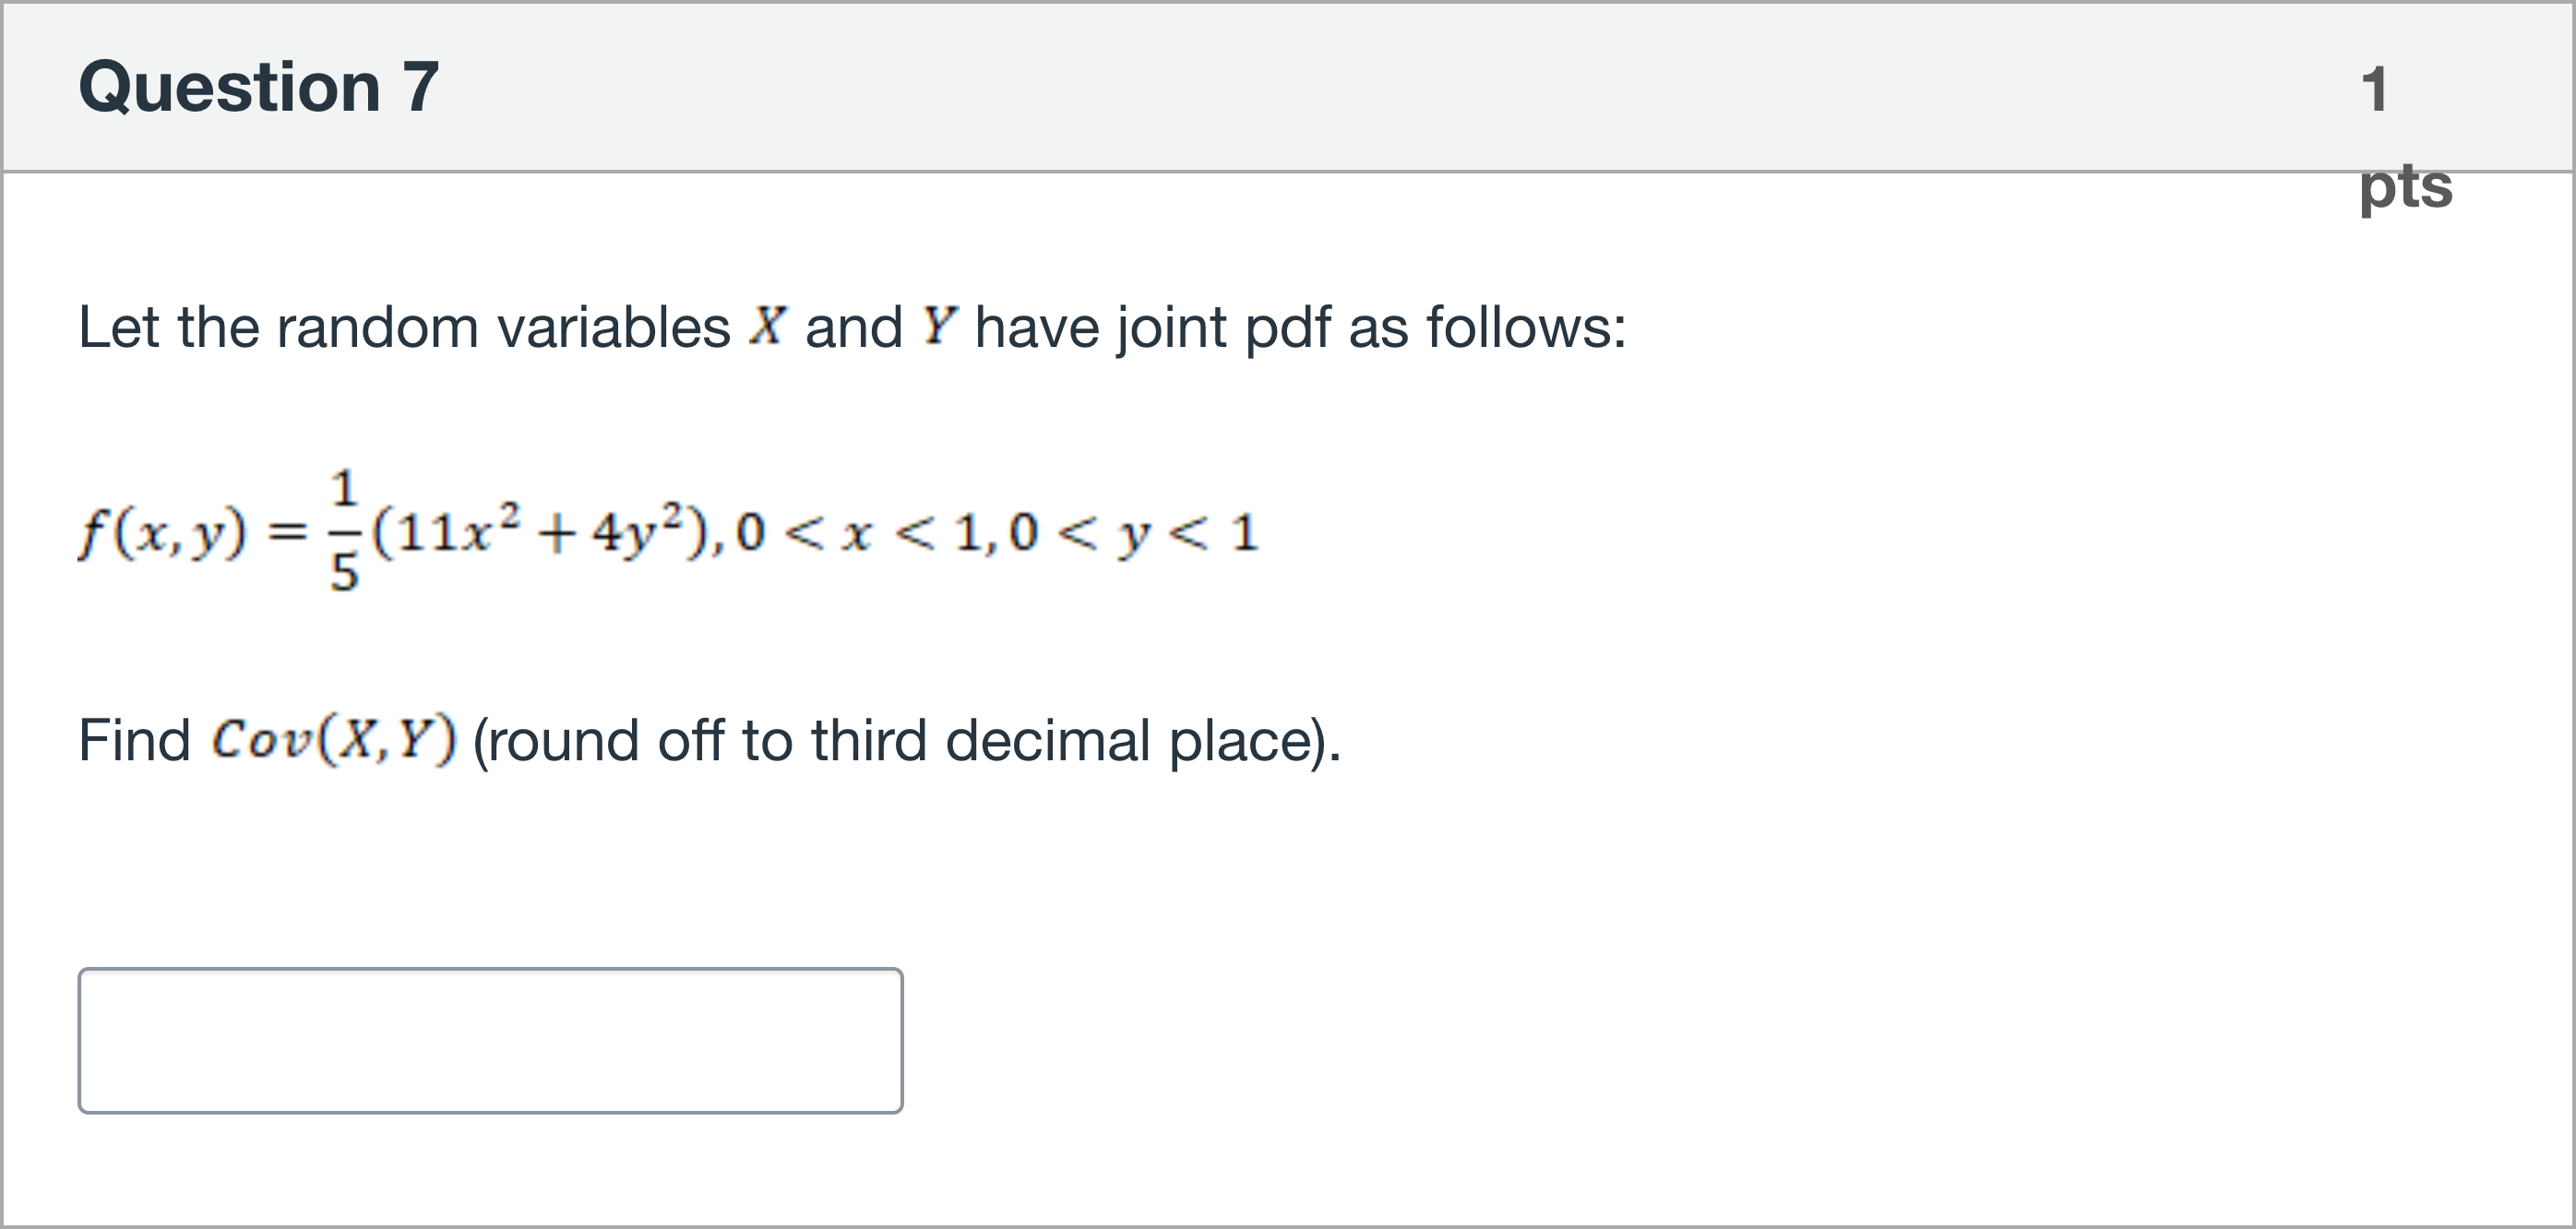Click the number 1 above pts
The width and height of the screenshot is (2576, 1229).
tap(2375, 90)
